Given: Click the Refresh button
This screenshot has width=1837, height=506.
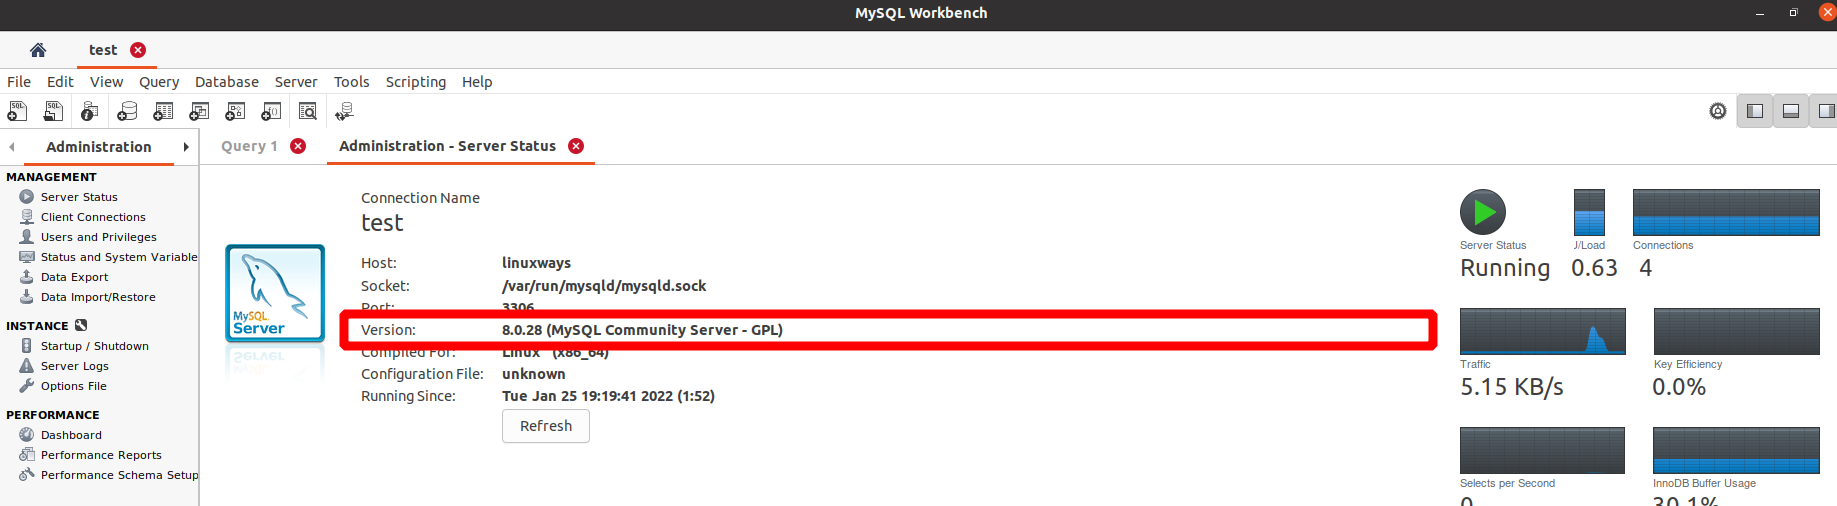Looking at the screenshot, I should 546,426.
